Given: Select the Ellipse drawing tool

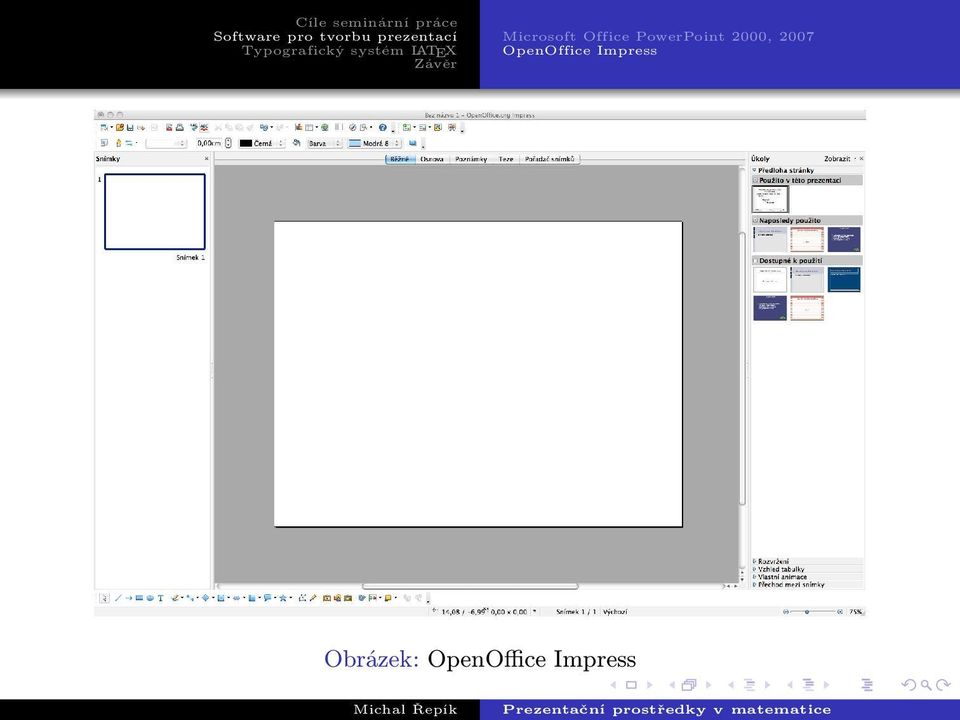Looking at the screenshot, I should point(150,598).
